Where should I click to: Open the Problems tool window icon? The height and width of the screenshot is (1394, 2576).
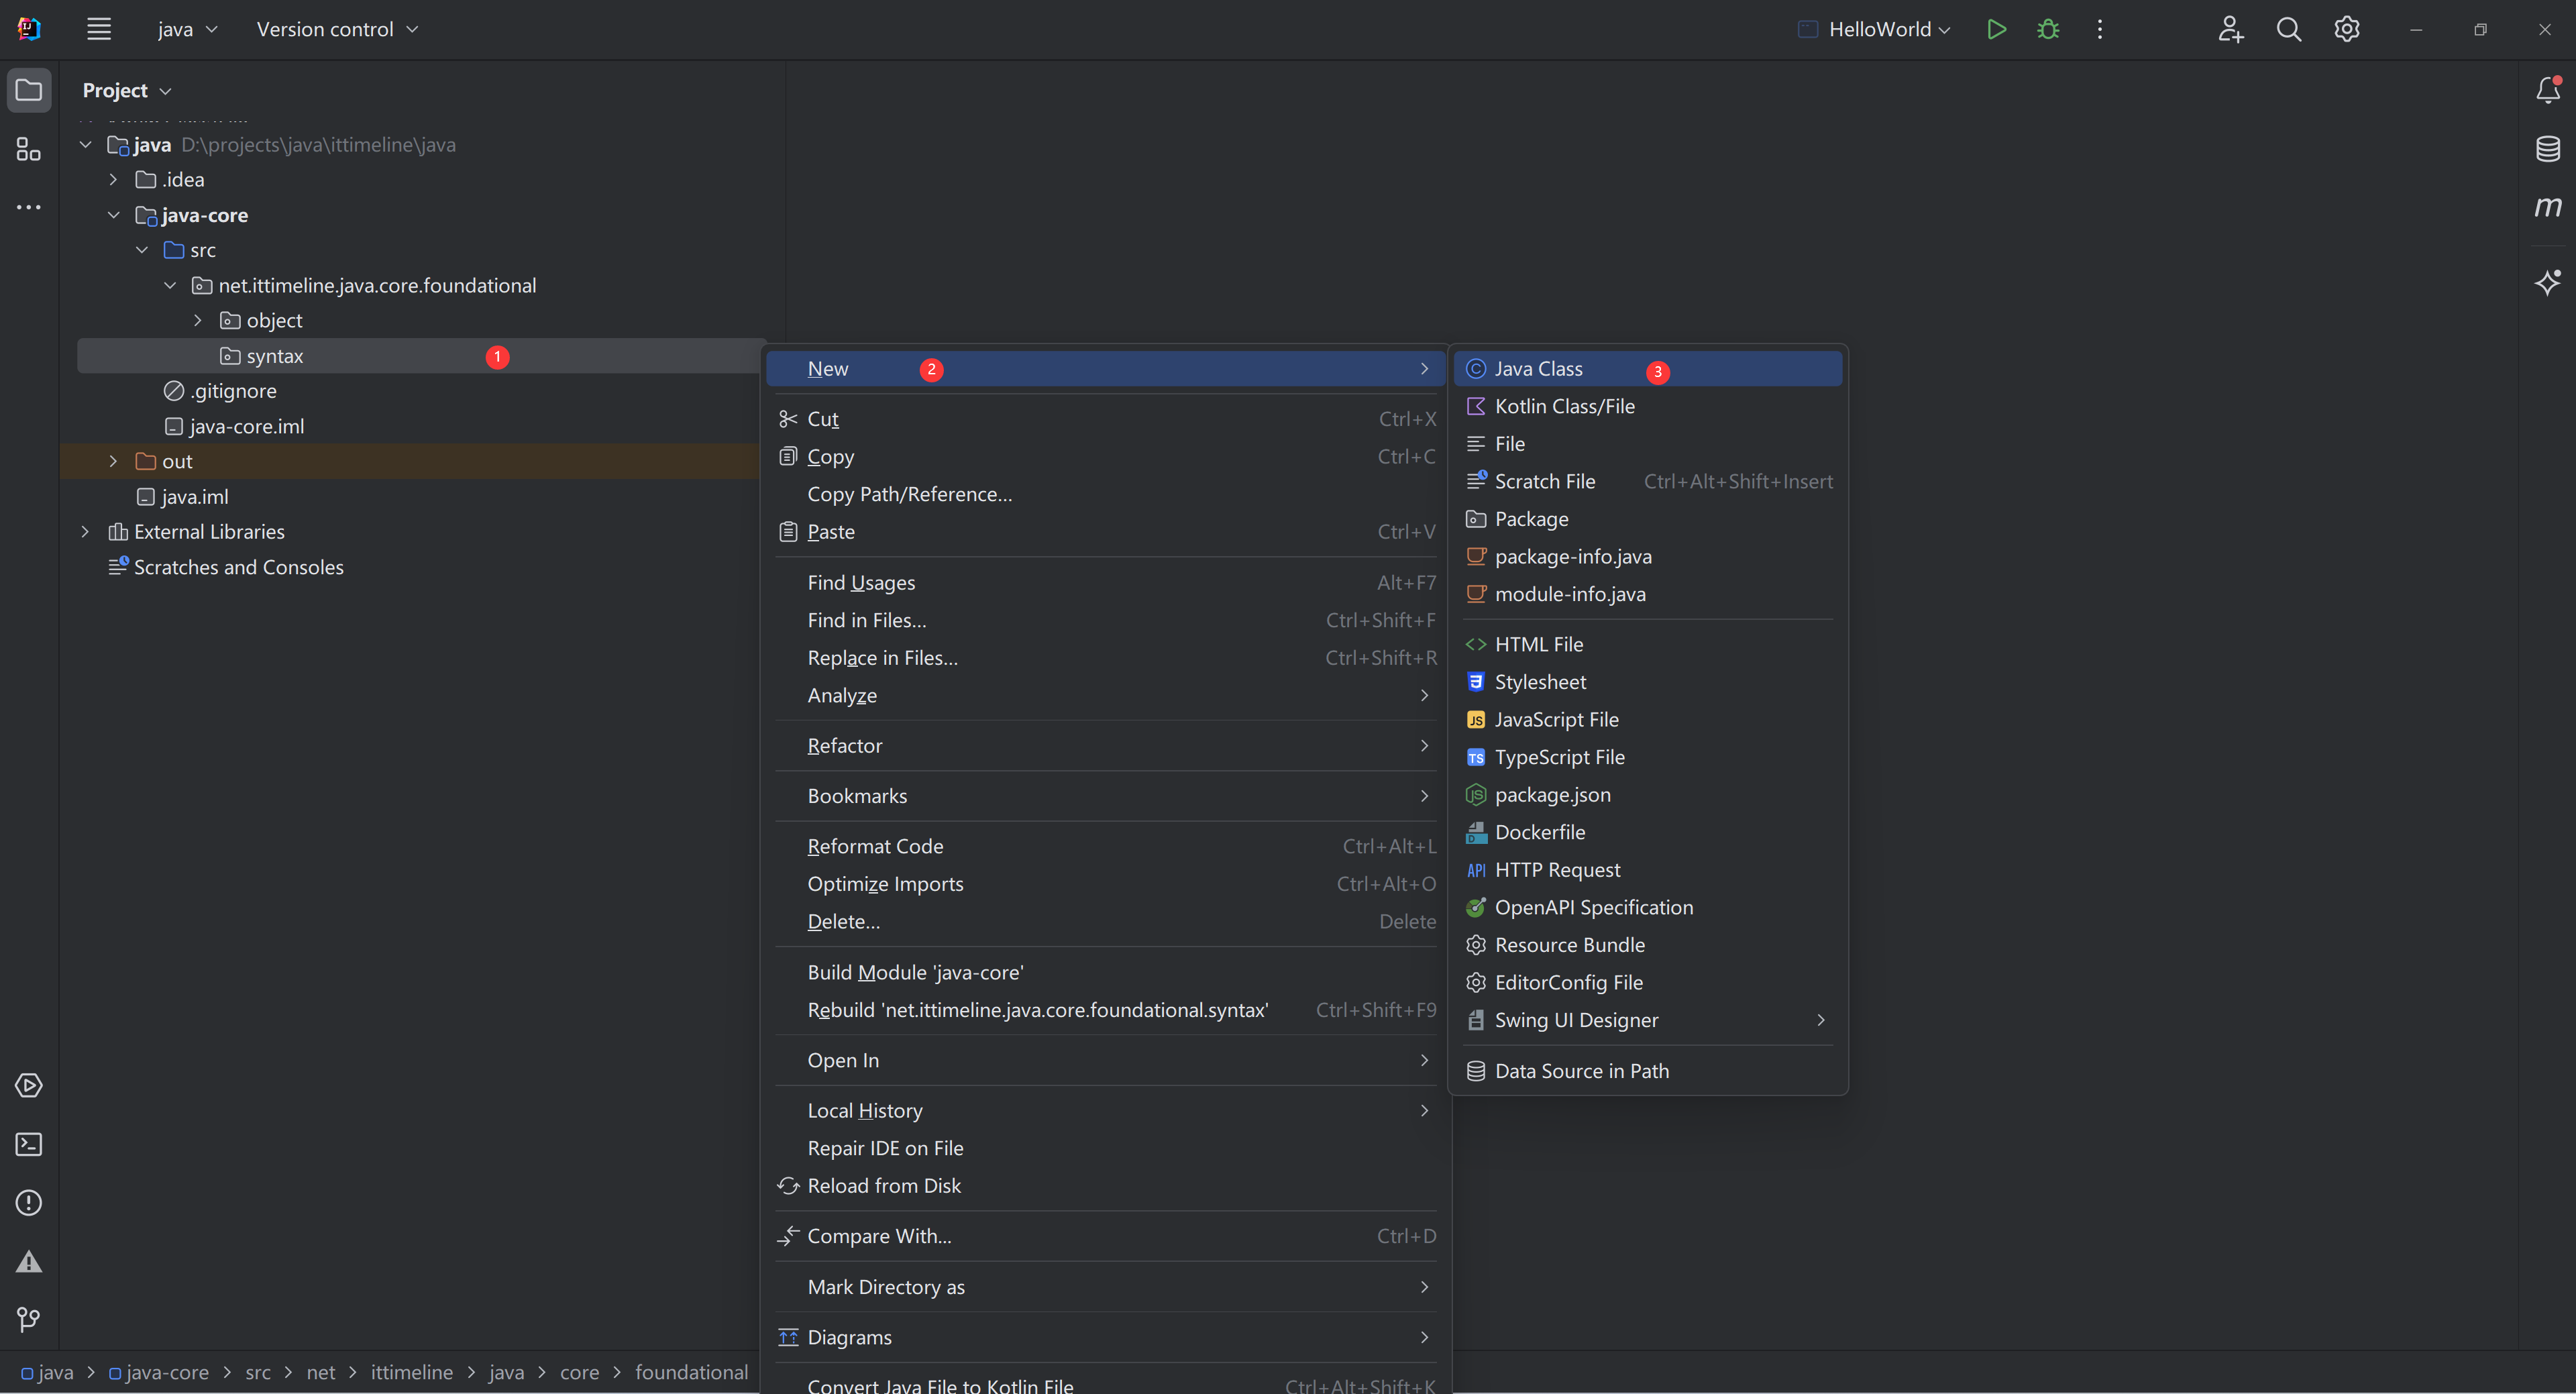(x=29, y=1202)
